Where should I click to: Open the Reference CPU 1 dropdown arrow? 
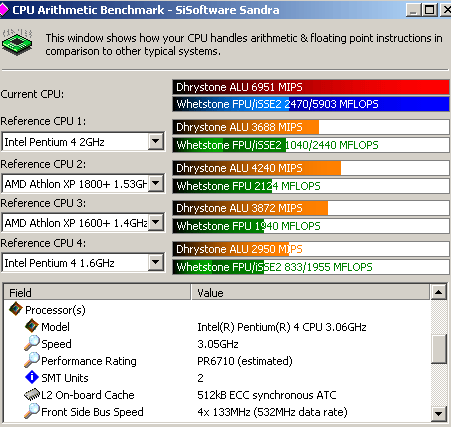click(x=155, y=141)
